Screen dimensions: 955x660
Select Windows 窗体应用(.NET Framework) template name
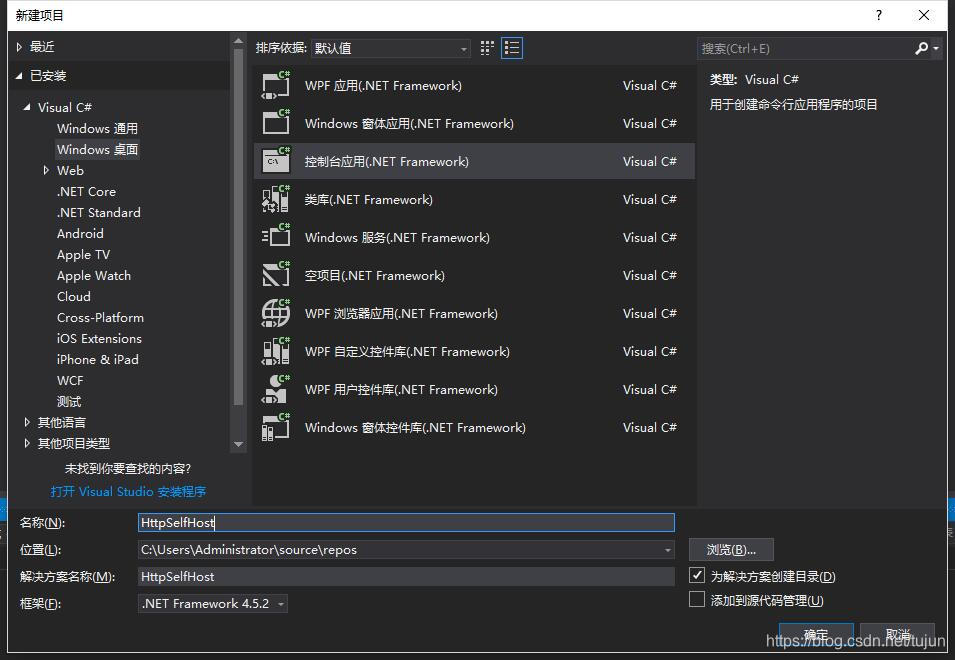click(409, 123)
